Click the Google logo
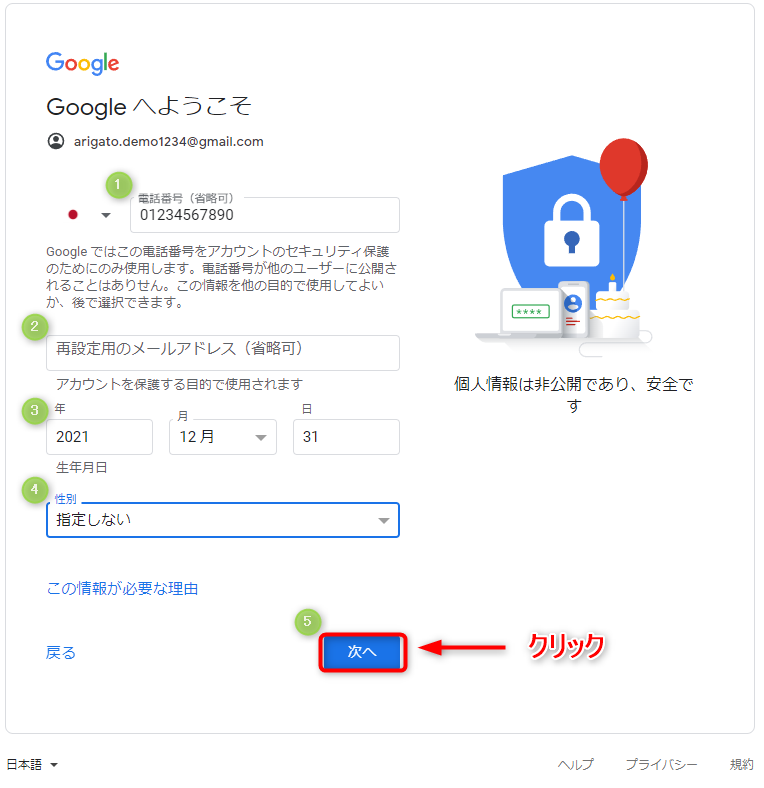The width and height of the screenshot is (764, 788). pos(82,63)
